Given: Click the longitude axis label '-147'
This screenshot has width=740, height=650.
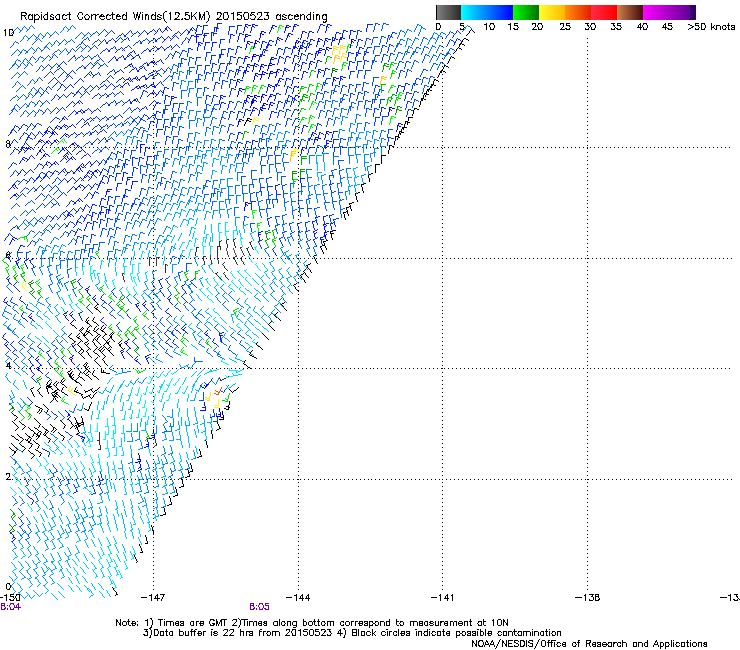Looking at the screenshot, I should 153,598.
